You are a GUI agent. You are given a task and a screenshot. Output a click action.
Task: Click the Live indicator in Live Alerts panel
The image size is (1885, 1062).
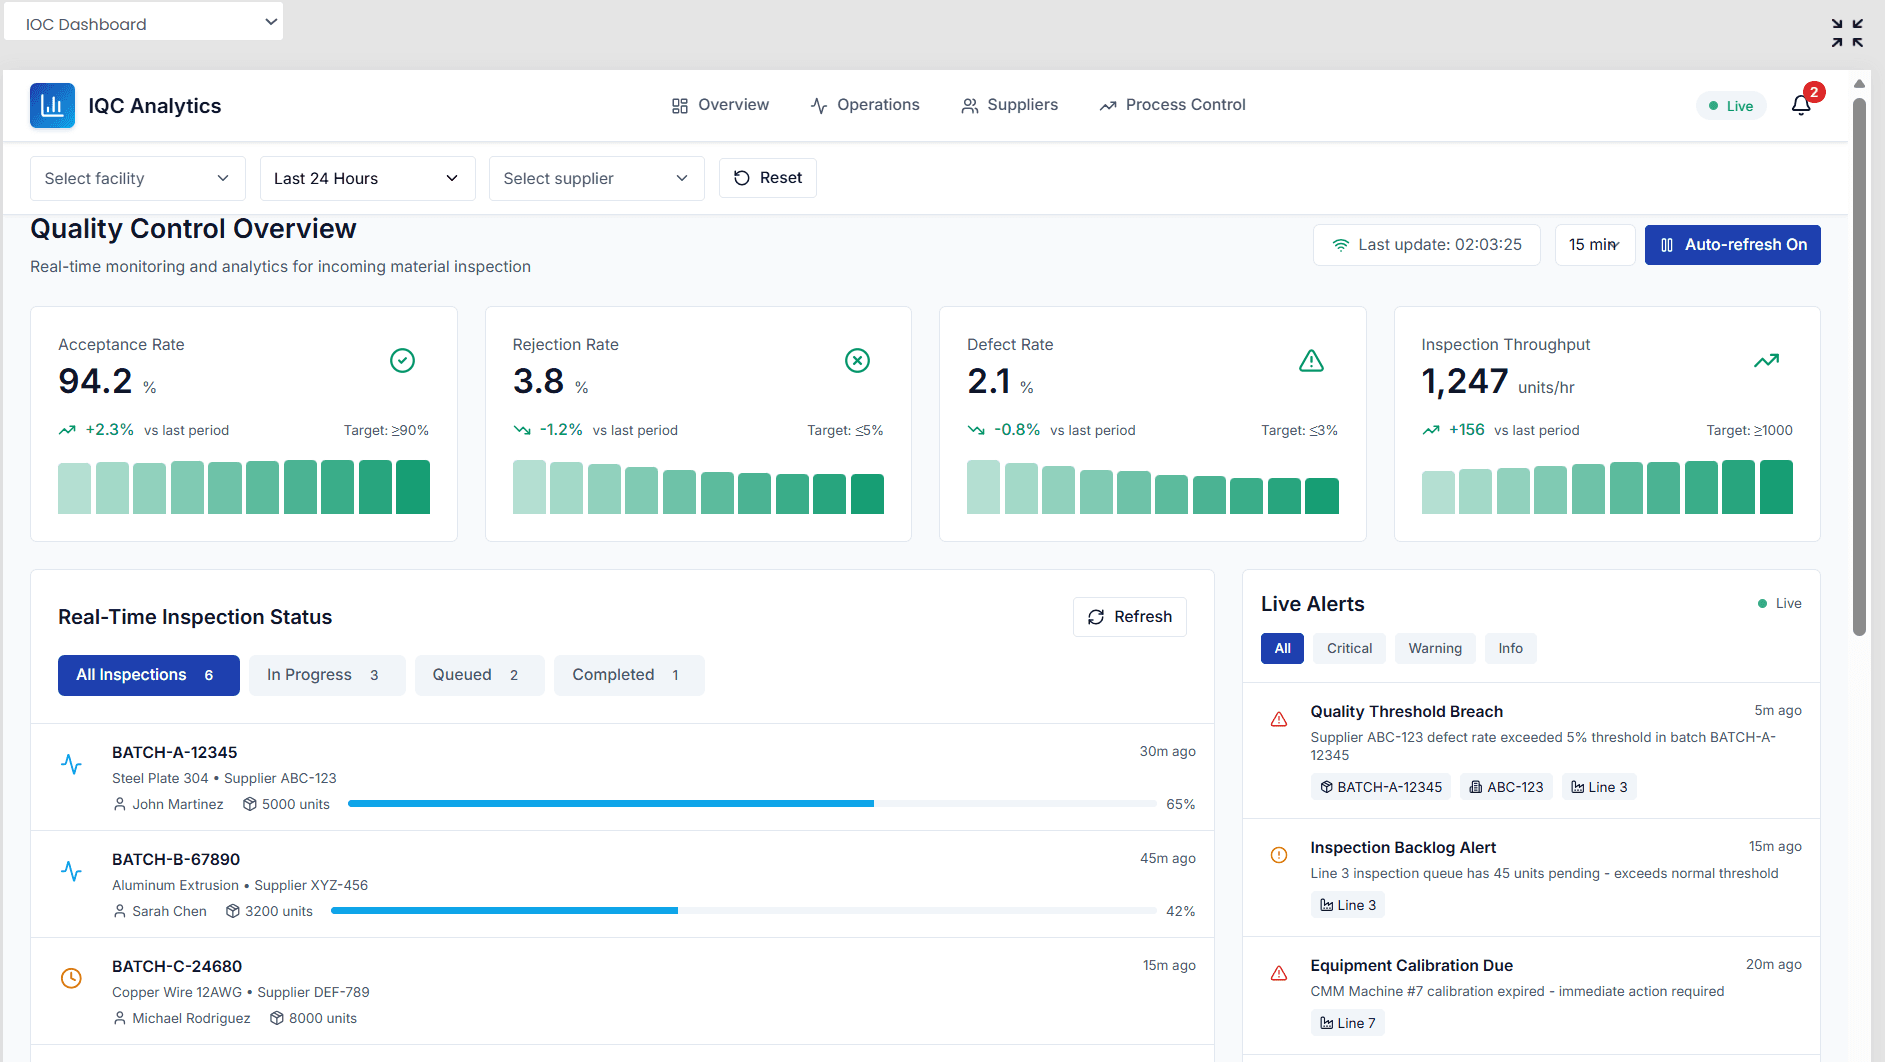pyautogui.click(x=1779, y=603)
